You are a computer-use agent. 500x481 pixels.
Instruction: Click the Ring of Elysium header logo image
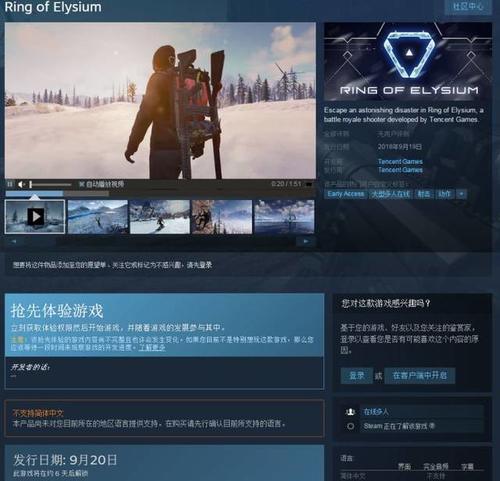[x=408, y=62]
